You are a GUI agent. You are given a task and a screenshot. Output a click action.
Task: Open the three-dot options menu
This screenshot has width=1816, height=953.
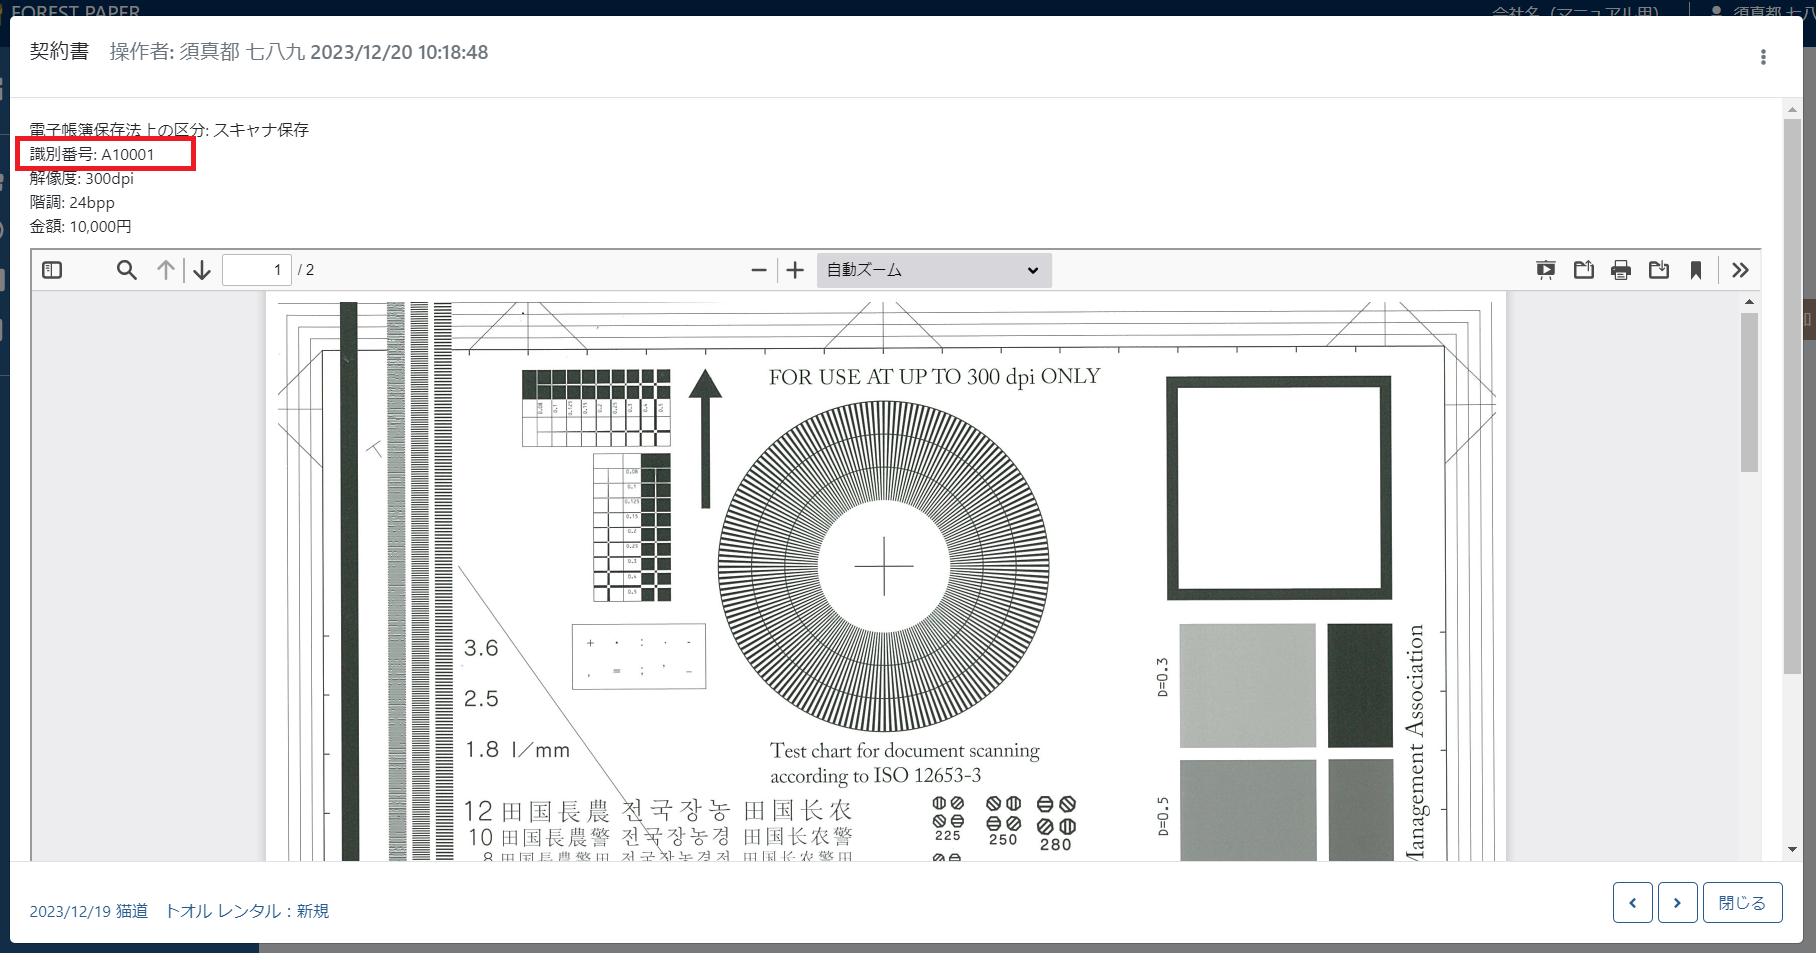pos(1763,57)
